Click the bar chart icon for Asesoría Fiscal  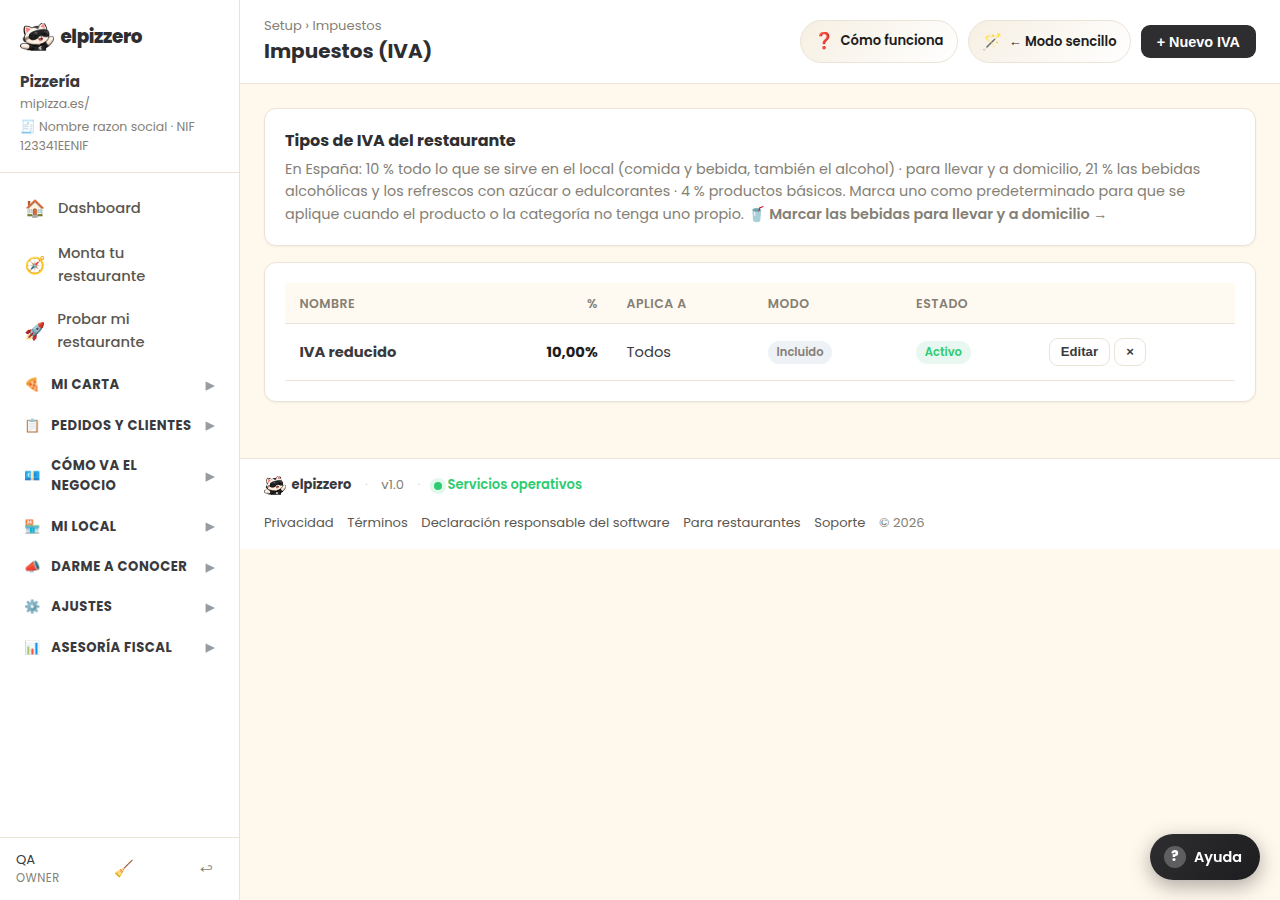coord(32,647)
